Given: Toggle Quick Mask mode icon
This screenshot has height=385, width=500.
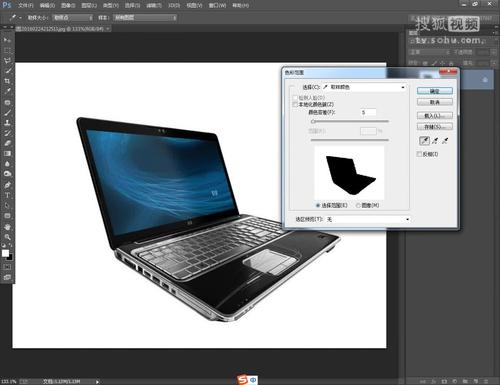Looking at the screenshot, I should (x=7, y=267).
